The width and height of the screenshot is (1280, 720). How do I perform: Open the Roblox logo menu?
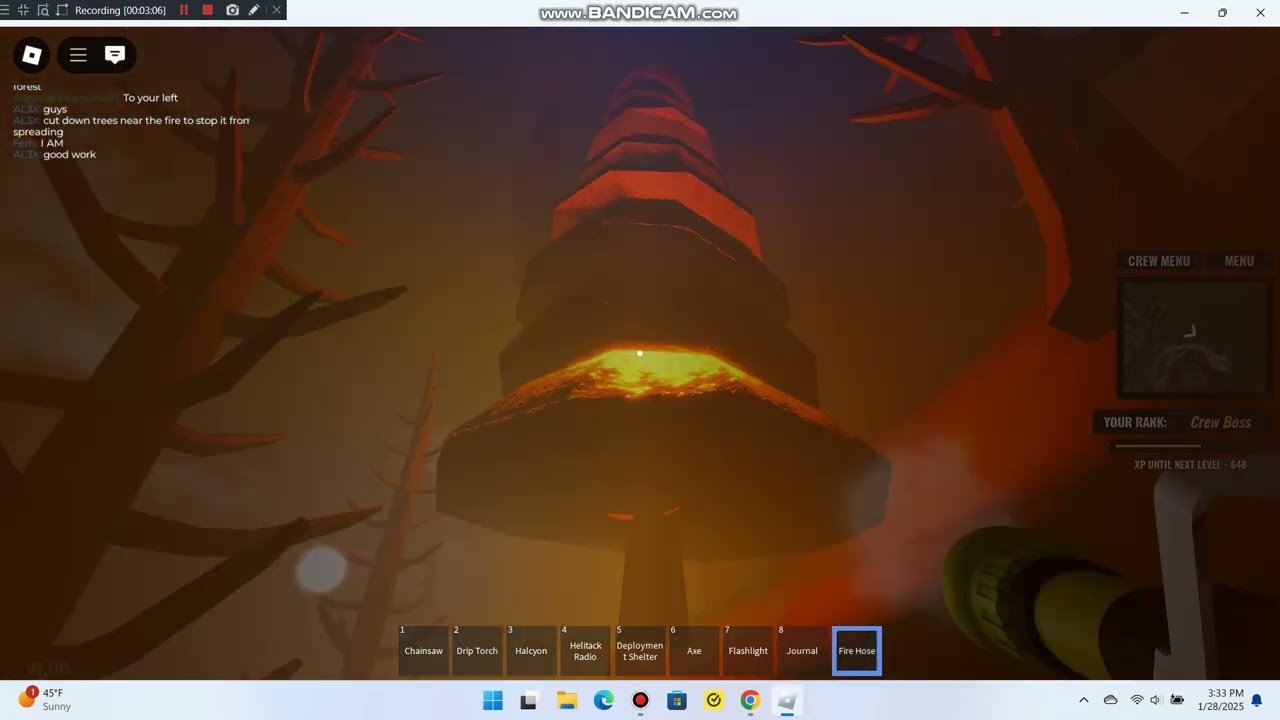coord(32,55)
